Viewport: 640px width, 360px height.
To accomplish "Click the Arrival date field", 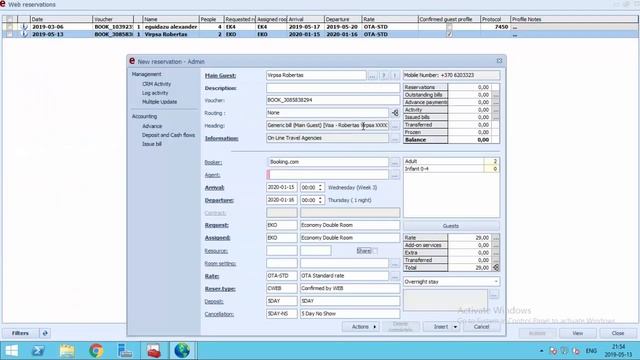I will coord(282,188).
